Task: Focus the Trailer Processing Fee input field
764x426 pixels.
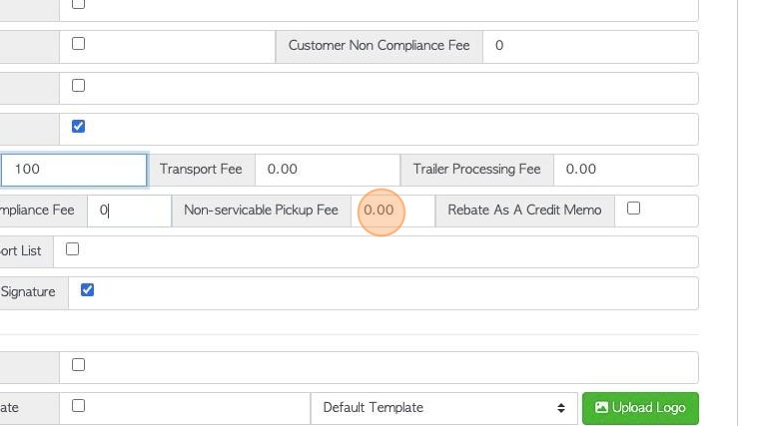Action: point(626,170)
